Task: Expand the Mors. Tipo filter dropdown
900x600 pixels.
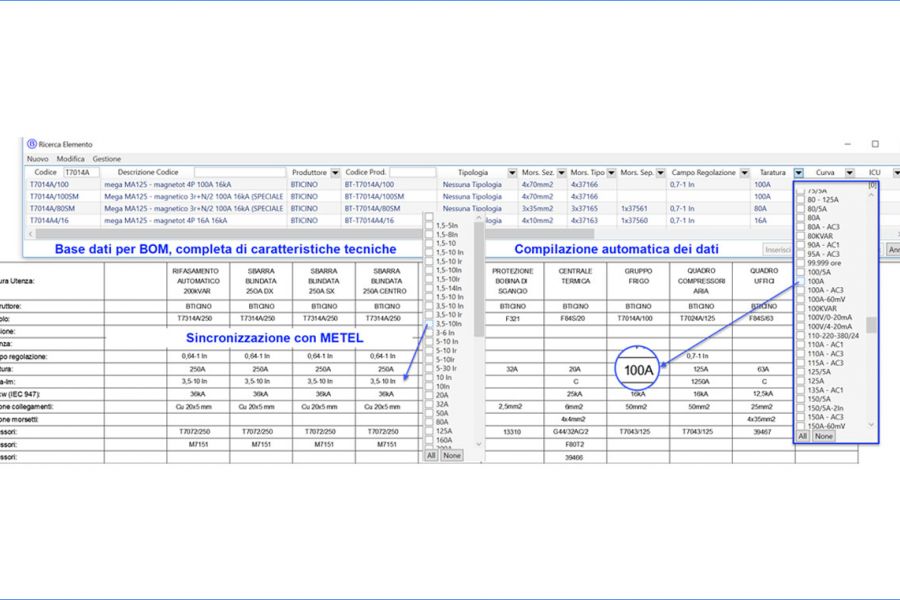Action: [611, 173]
